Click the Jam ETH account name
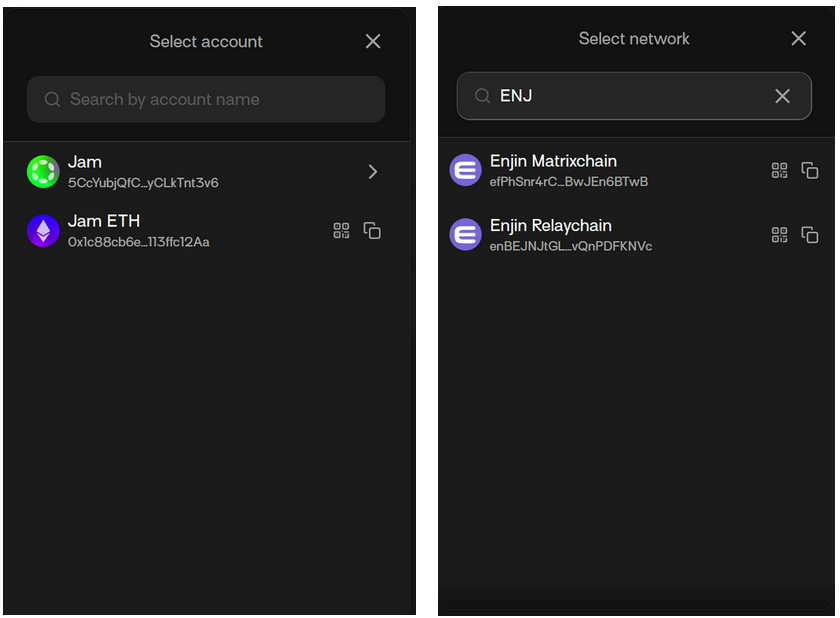 [104, 221]
